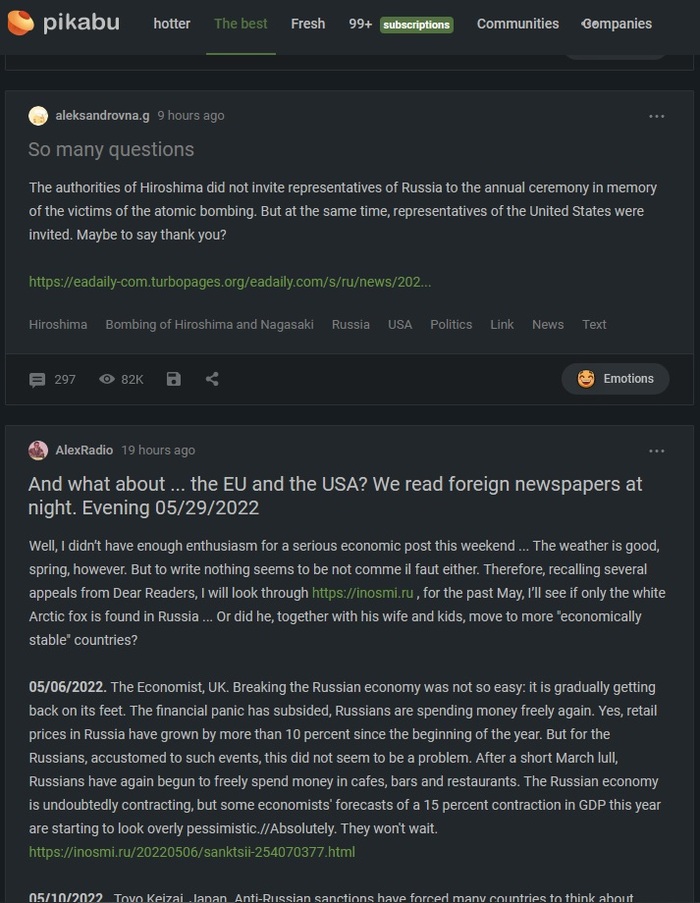Switch to the Fresh tab
The width and height of the screenshot is (700, 903).
click(308, 23)
